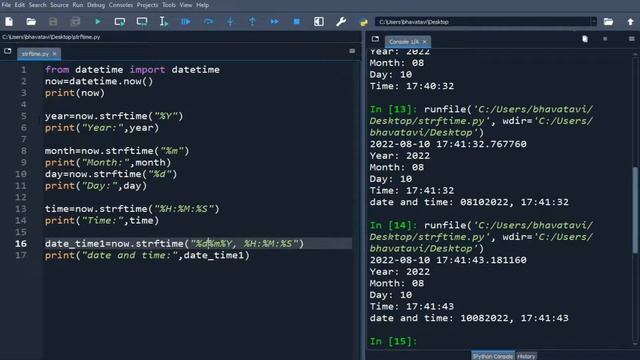
Task: Click the In [15] console prompt
Action: click(393, 341)
